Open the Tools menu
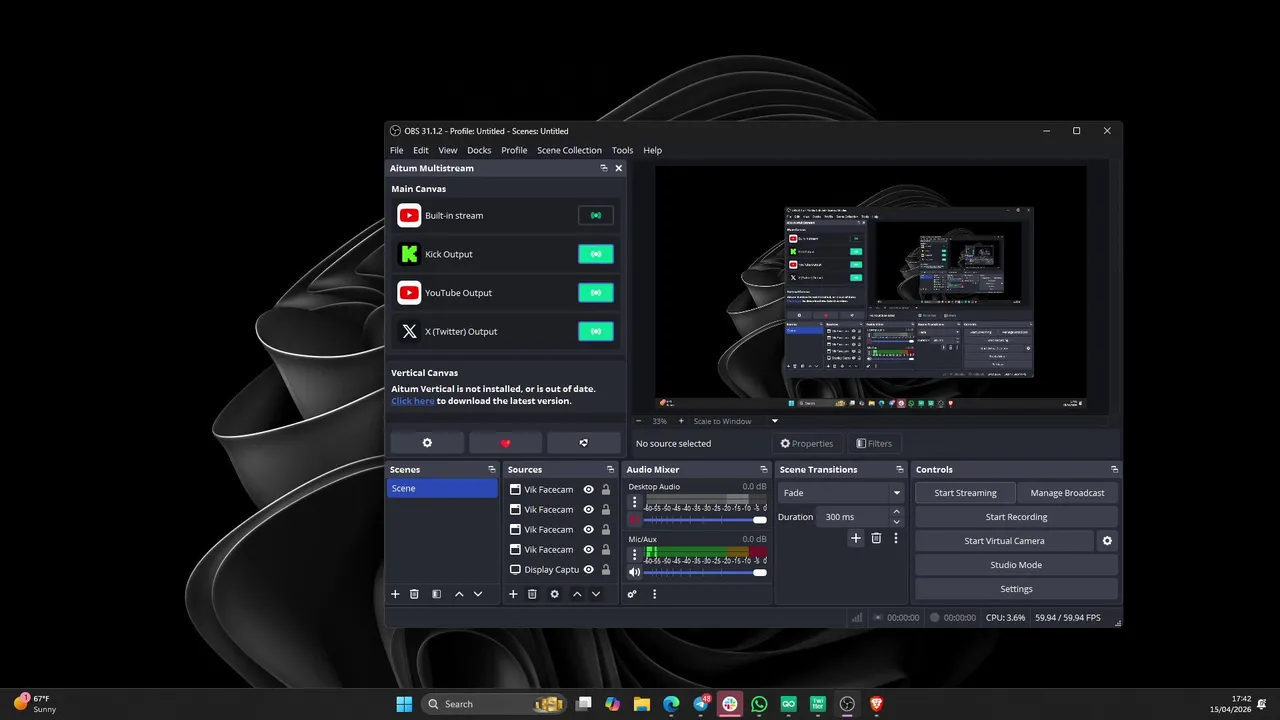This screenshot has width=1280, height=720. (x=622, y=150)
